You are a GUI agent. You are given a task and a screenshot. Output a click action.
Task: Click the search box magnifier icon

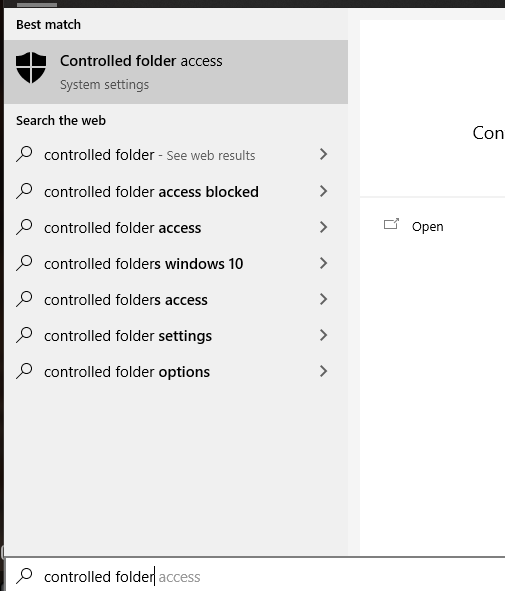pos(24,576)
